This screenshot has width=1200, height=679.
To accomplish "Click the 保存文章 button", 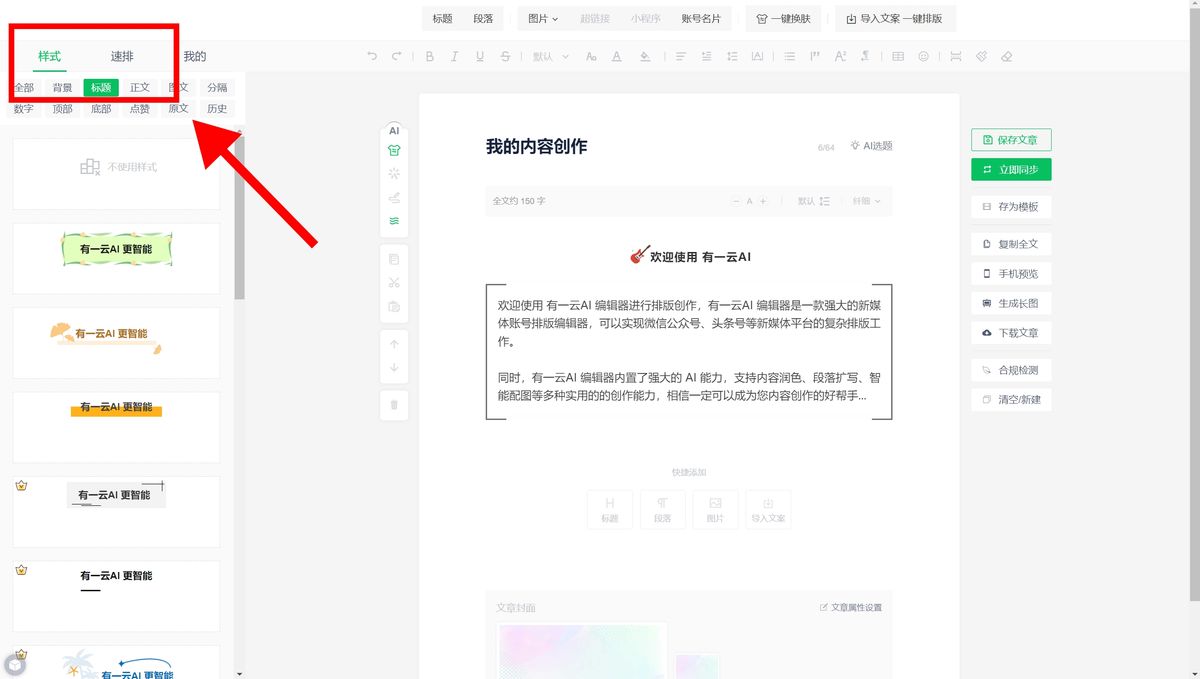I will 1011,140.
